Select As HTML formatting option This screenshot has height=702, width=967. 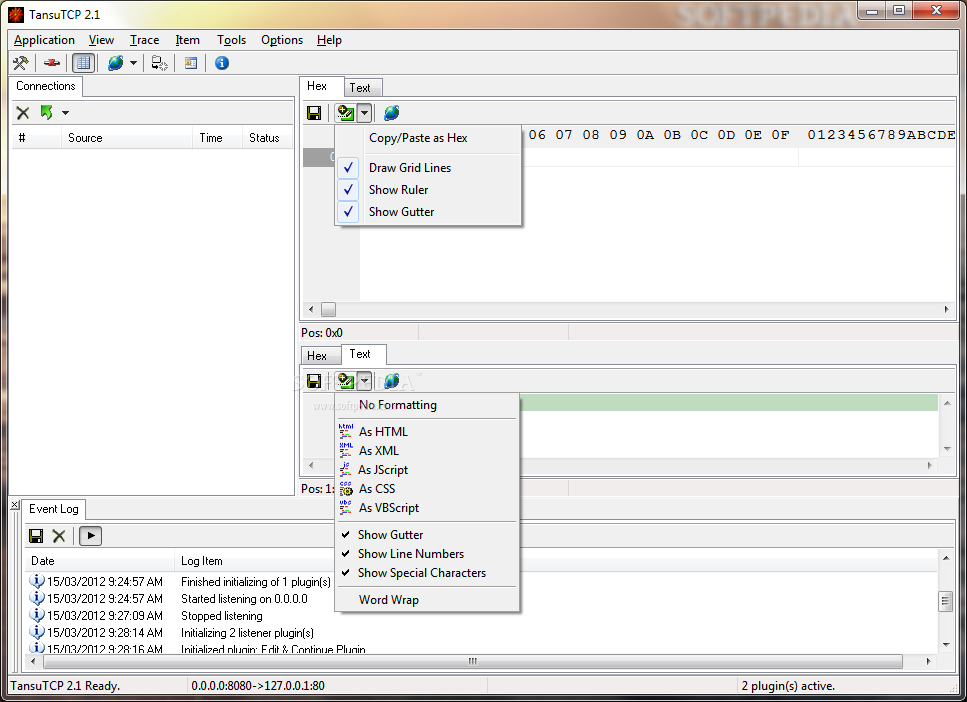[x=427, y=432]
